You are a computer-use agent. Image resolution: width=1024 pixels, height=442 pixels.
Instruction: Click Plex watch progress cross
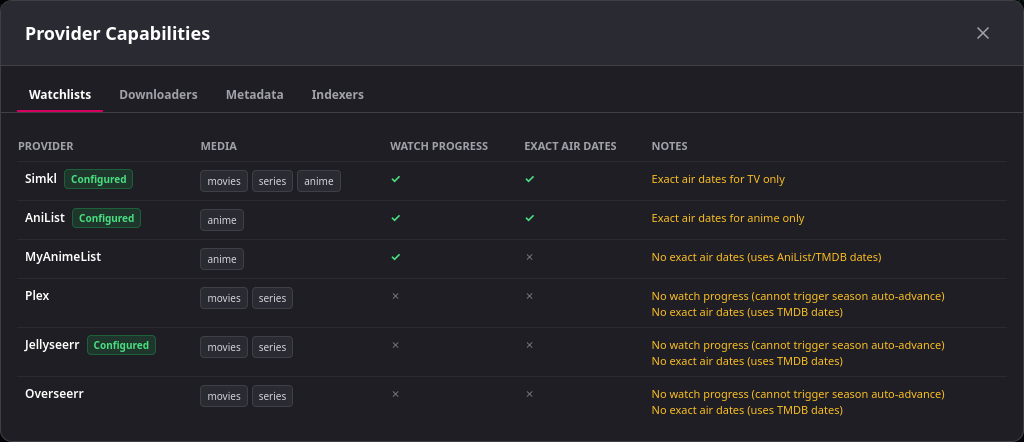pyautogui.click(x=395, y=296)
